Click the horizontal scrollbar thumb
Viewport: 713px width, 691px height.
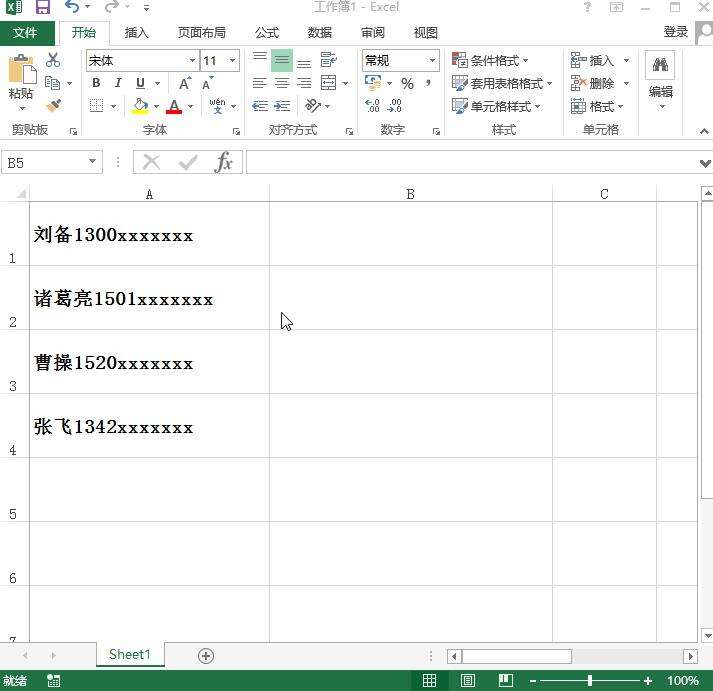516,656
